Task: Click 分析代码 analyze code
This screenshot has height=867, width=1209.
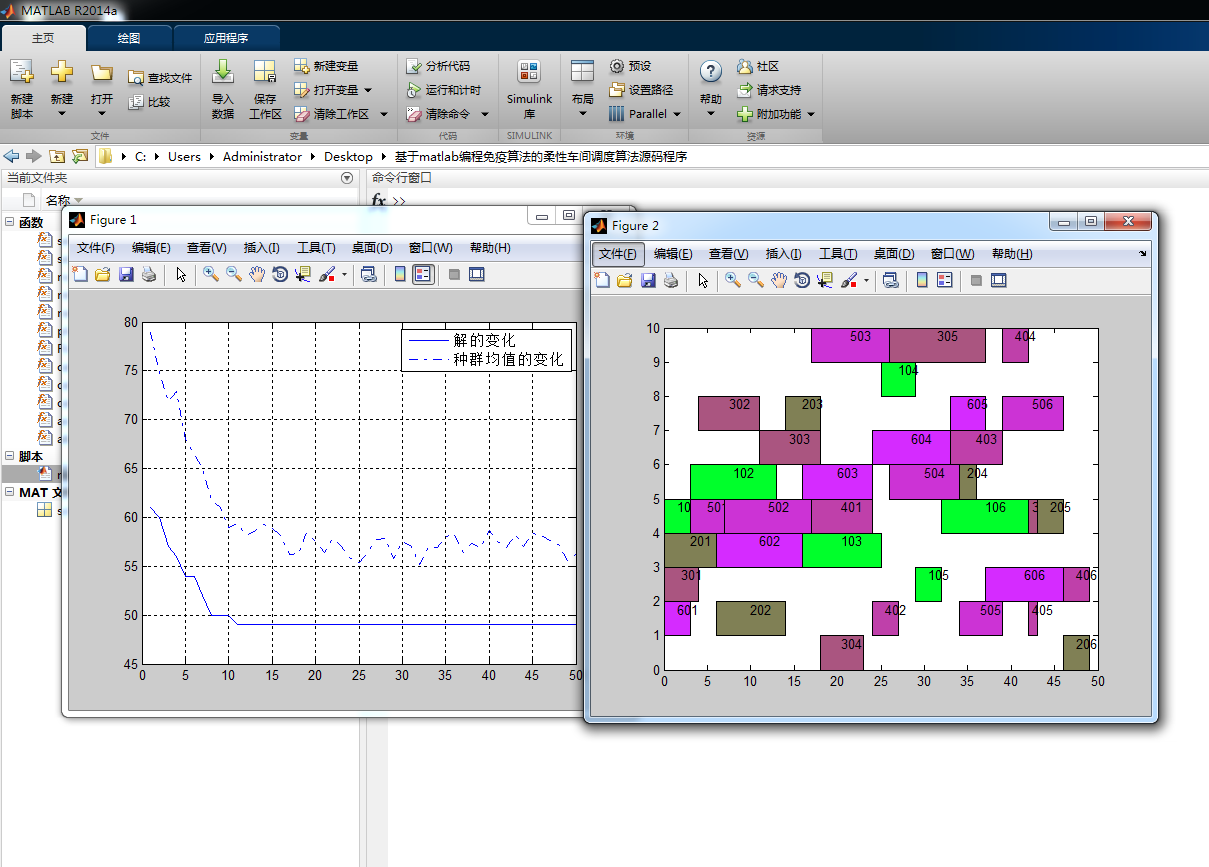Action: 438,66
